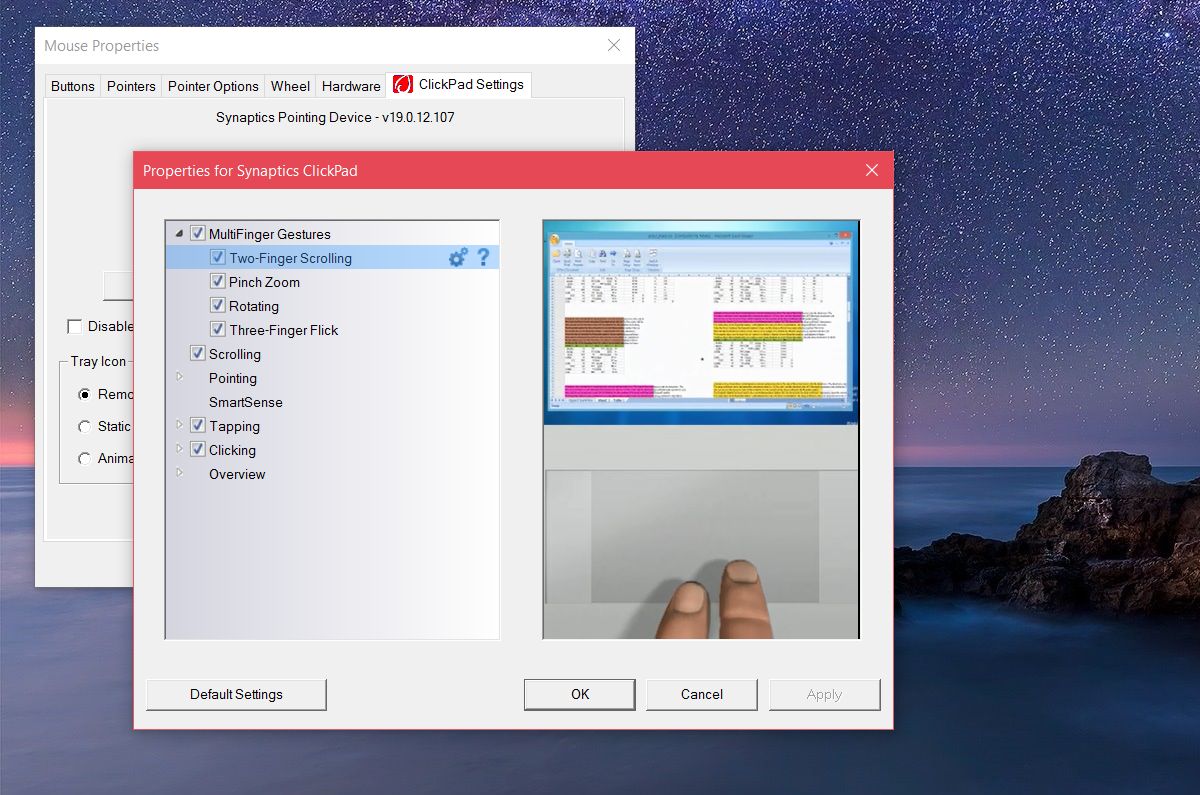
Task: Open help for Two-Finger Scrolling
Action: (x=483, y=258)
